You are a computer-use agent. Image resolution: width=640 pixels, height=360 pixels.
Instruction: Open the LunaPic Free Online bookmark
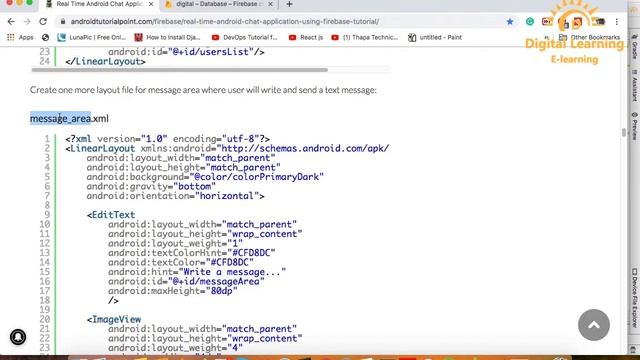pyautogui.click(x=92, y=37)
